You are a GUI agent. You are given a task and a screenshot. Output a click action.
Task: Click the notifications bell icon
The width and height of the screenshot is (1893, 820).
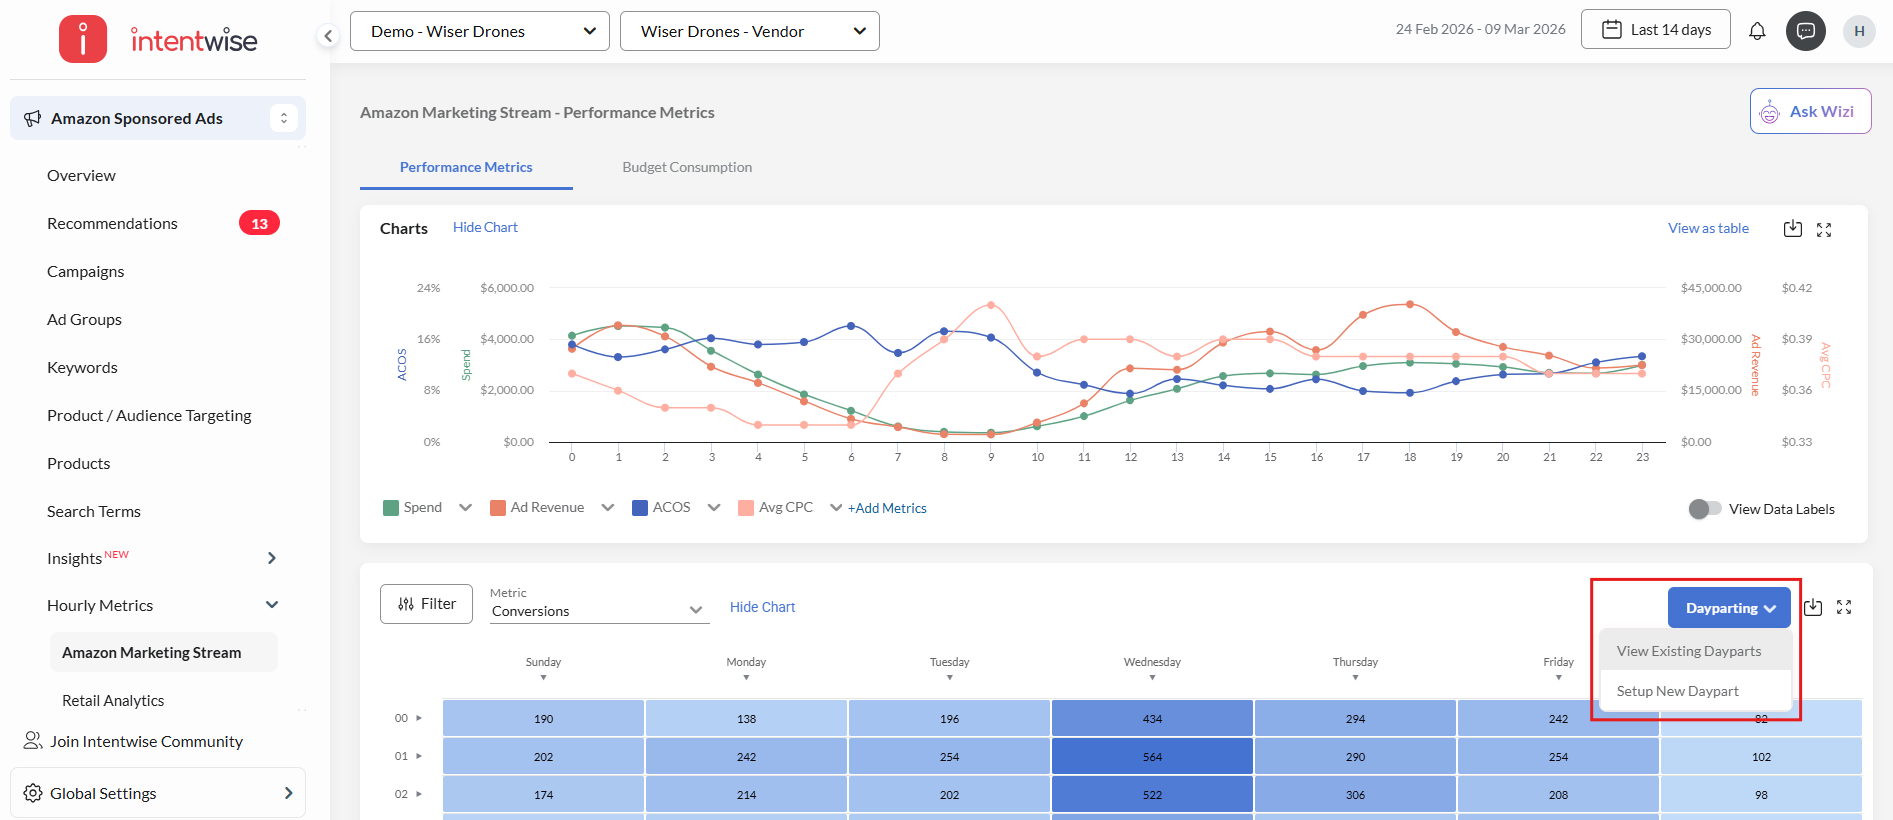tap(1757, 31)
